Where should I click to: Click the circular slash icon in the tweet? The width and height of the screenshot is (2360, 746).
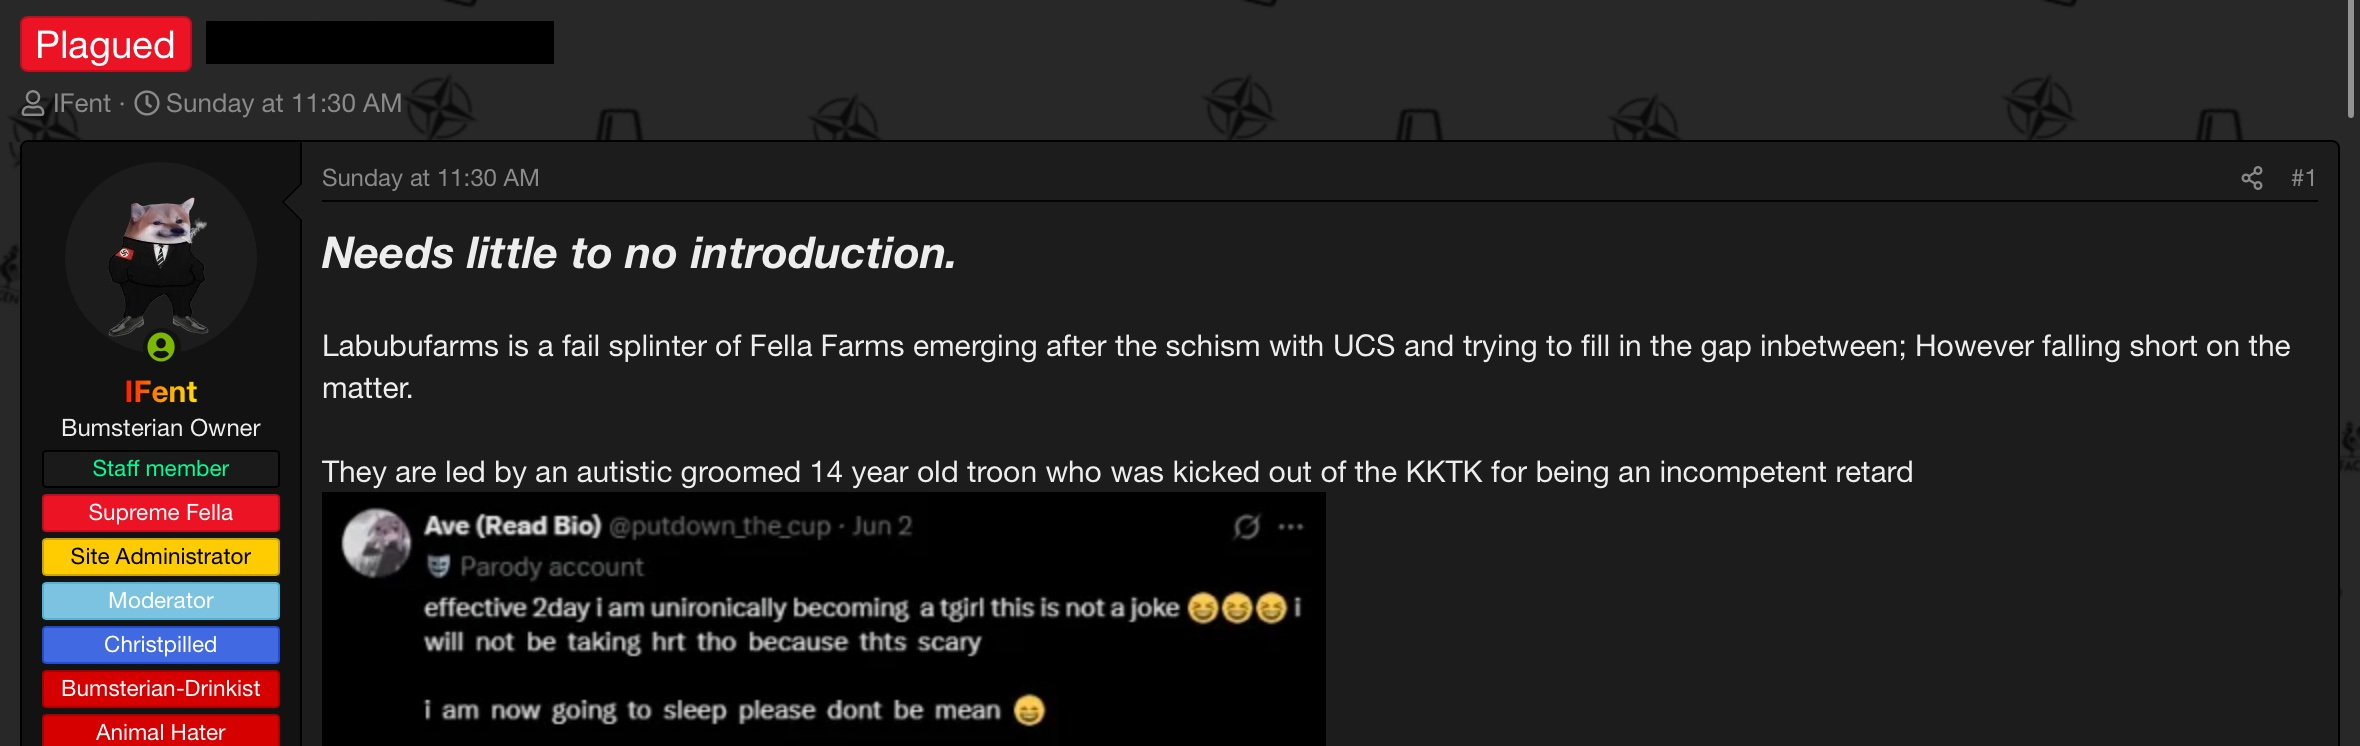point(1246,527)
